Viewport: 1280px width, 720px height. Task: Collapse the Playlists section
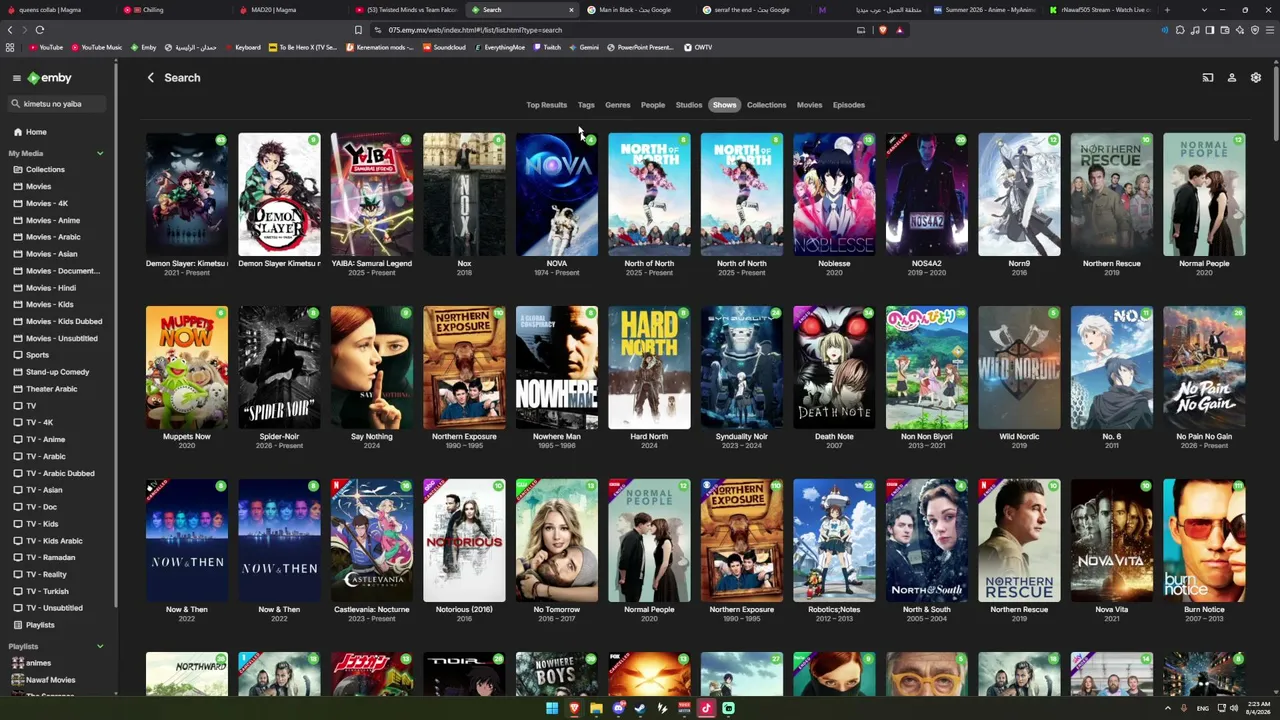100,647
